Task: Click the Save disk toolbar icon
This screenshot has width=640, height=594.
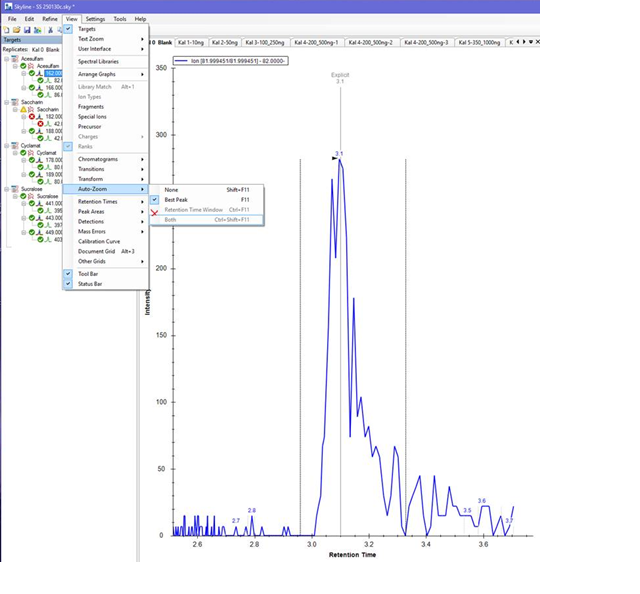Action: click(27, 30)
